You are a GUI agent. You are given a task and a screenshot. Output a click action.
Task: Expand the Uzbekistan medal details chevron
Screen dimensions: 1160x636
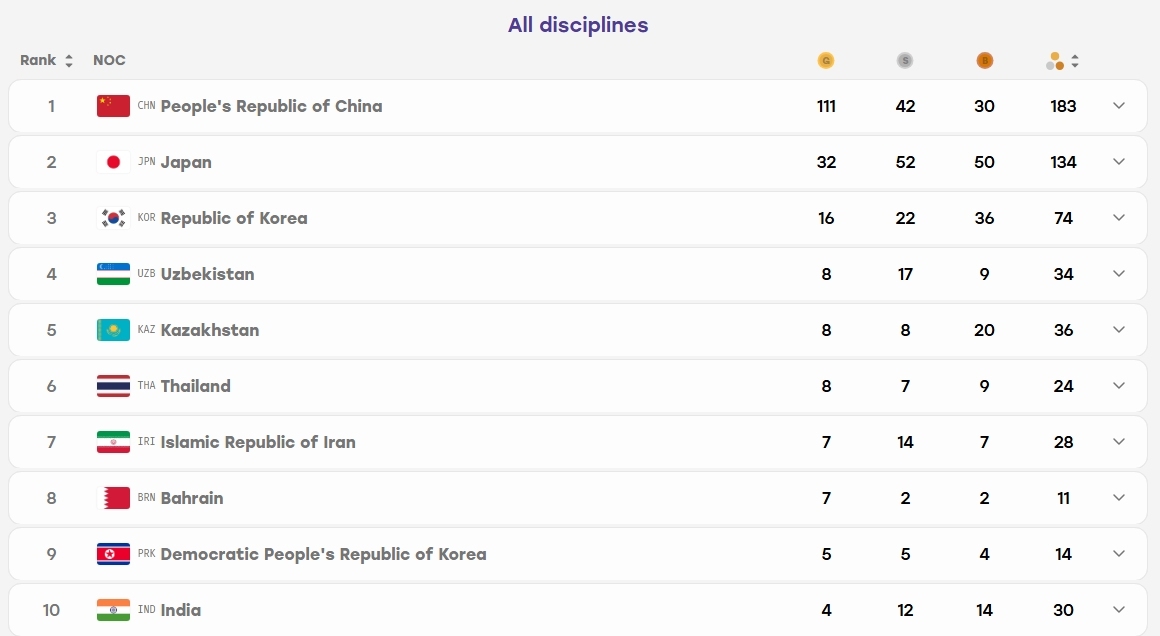tap(1119, 274)
